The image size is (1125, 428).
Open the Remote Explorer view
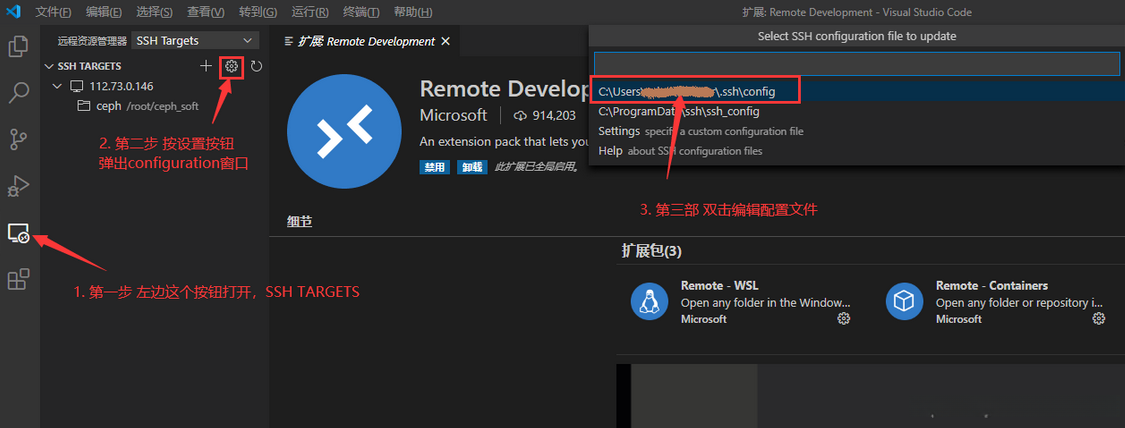coord(19,233)
